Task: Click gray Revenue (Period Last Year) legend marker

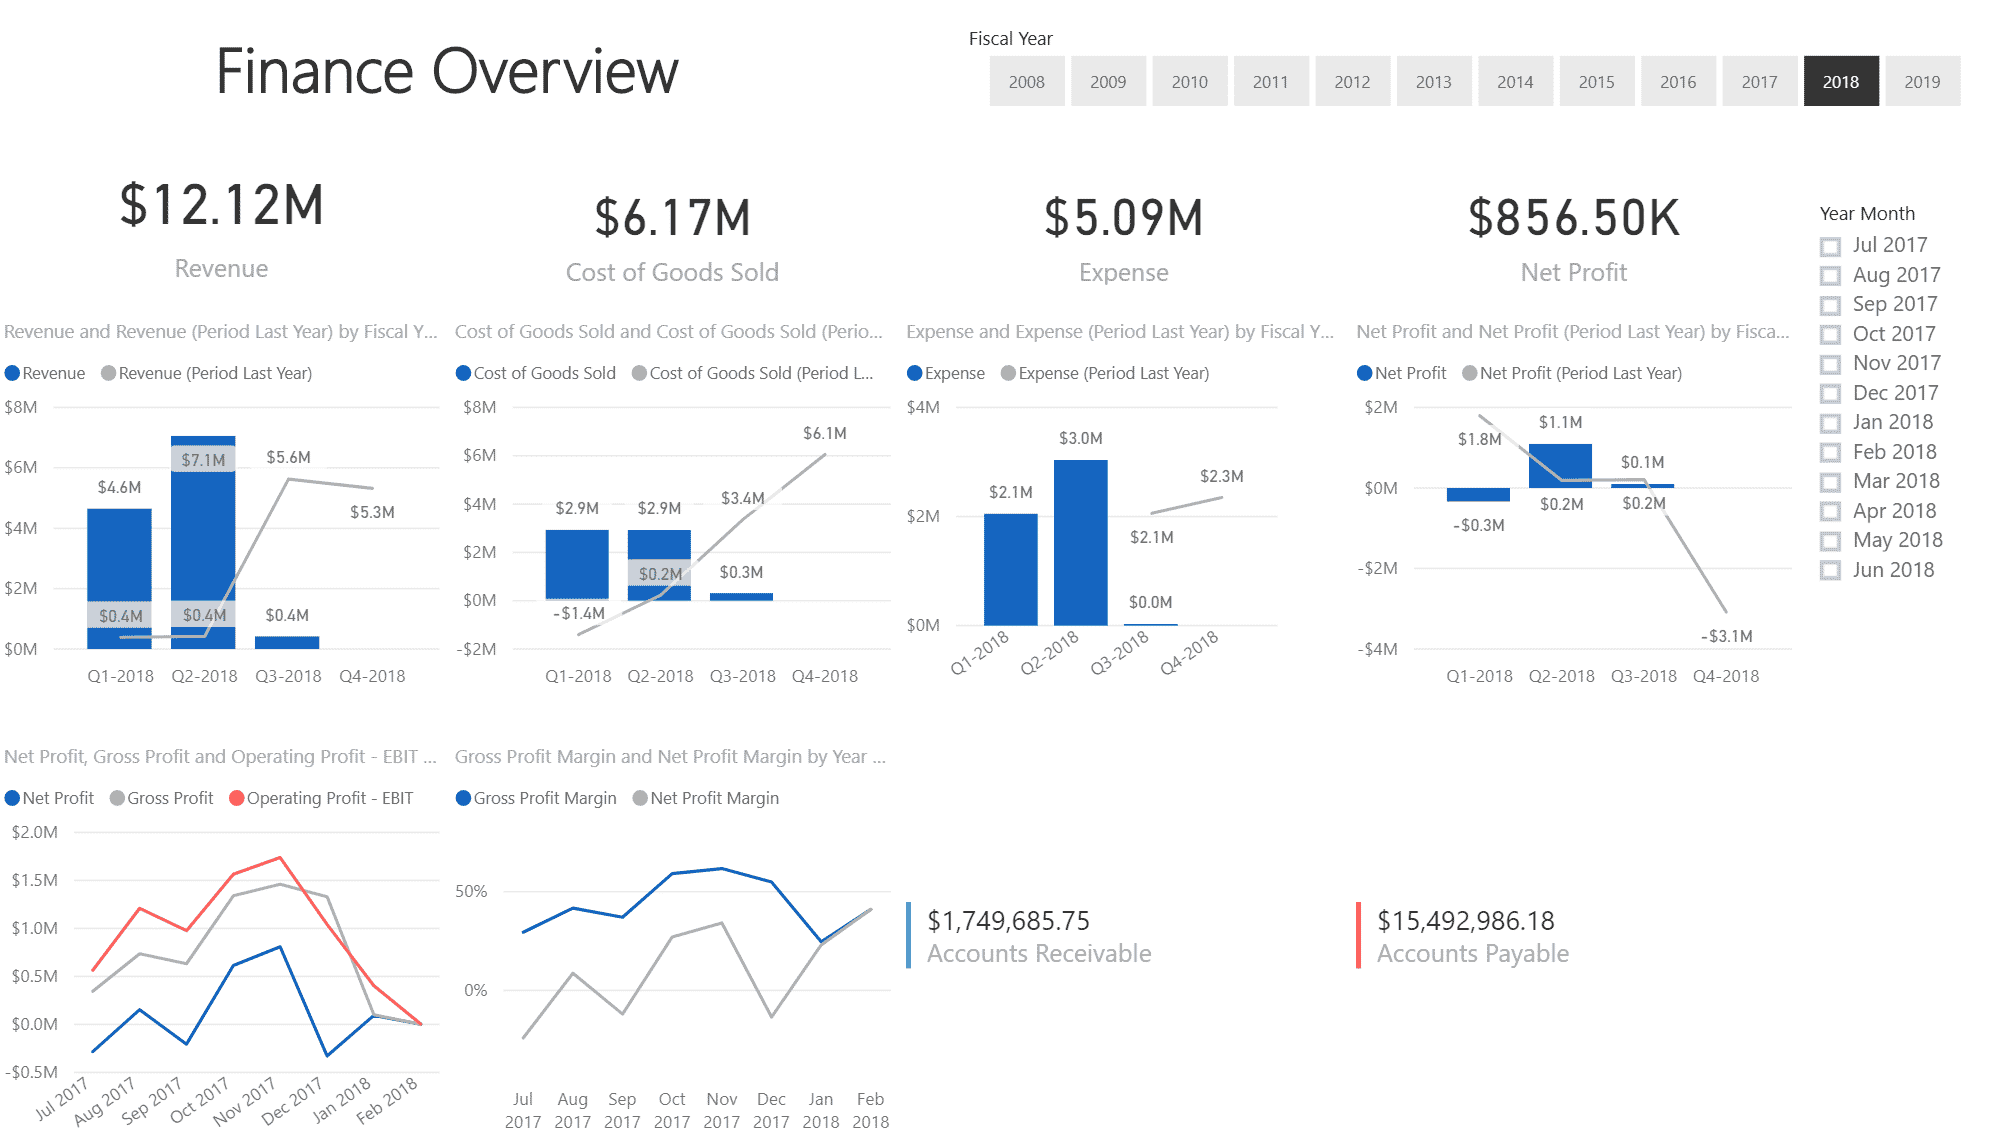Action: tap(108, 373)
